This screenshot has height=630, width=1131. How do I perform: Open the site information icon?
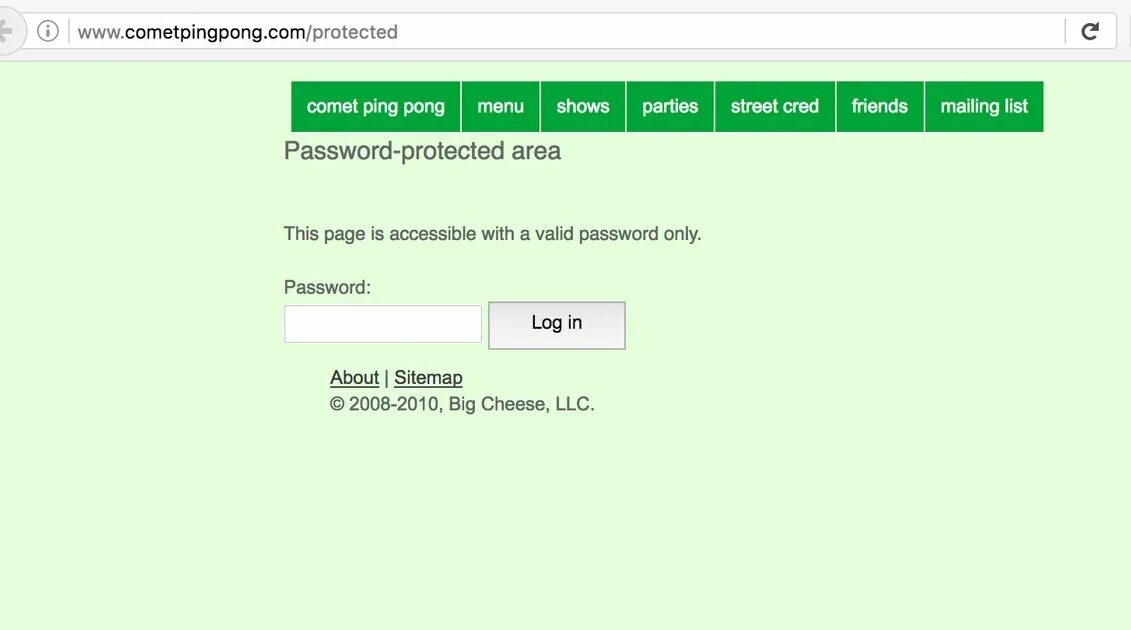click(48, 31)
